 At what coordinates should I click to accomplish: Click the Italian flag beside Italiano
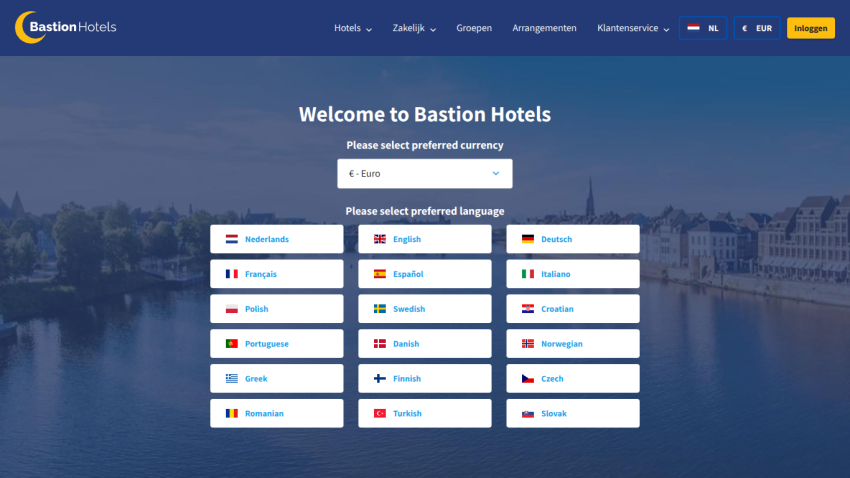pos(527,274)
